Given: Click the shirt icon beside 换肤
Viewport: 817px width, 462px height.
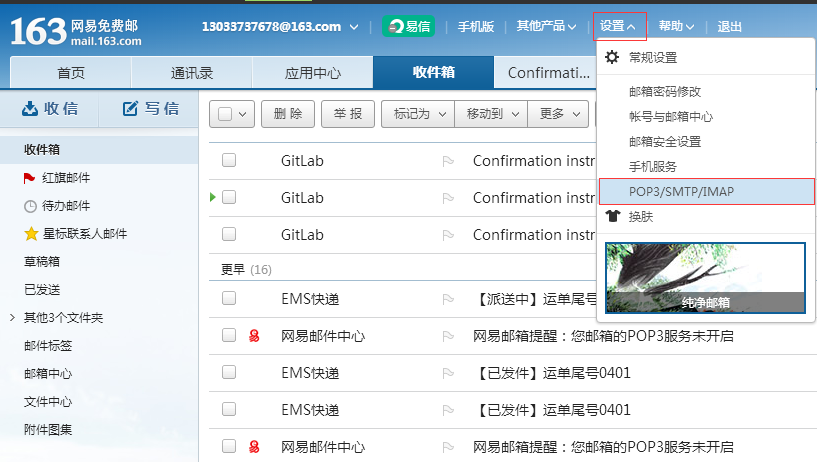Looking at the screenshot, I should pyautogui.click(x=613, y=216).
